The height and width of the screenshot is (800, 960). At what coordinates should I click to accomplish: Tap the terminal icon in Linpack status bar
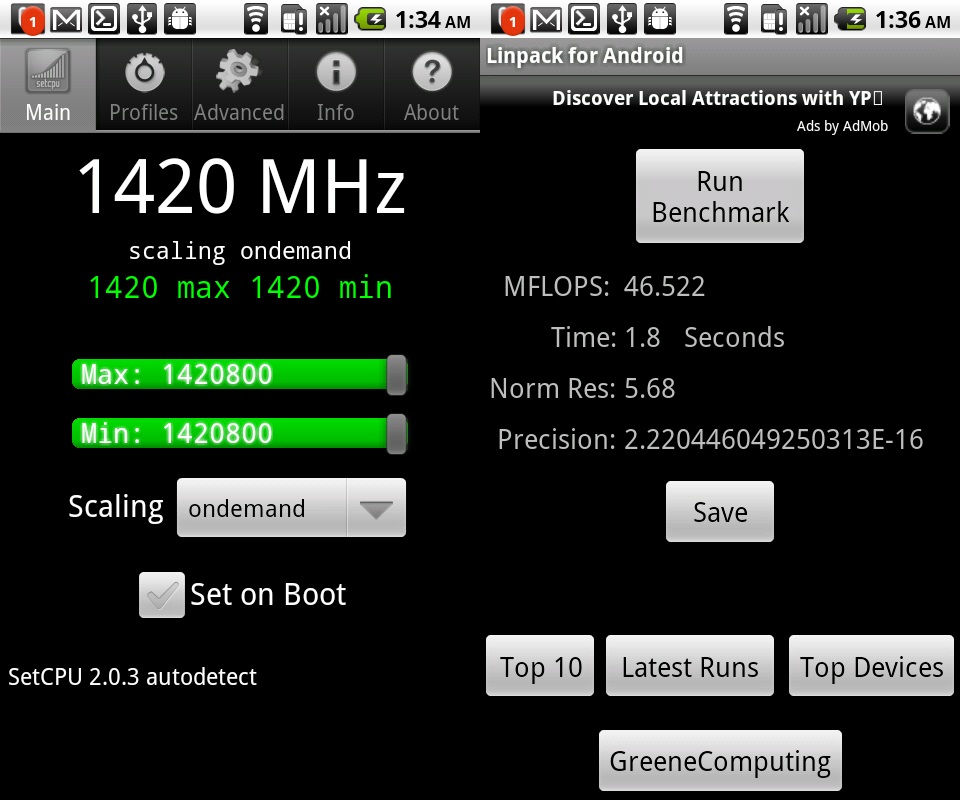click(x=584, y=20)
